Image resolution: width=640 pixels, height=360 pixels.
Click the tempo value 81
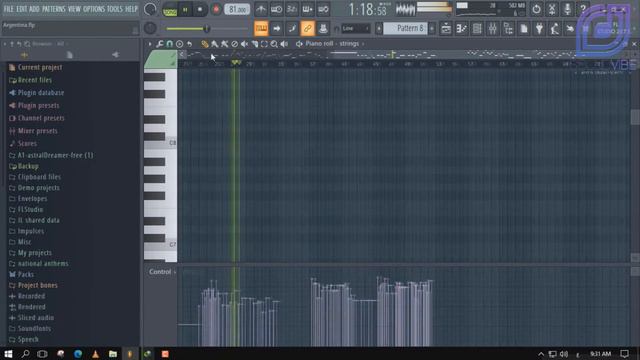[237, 9]
